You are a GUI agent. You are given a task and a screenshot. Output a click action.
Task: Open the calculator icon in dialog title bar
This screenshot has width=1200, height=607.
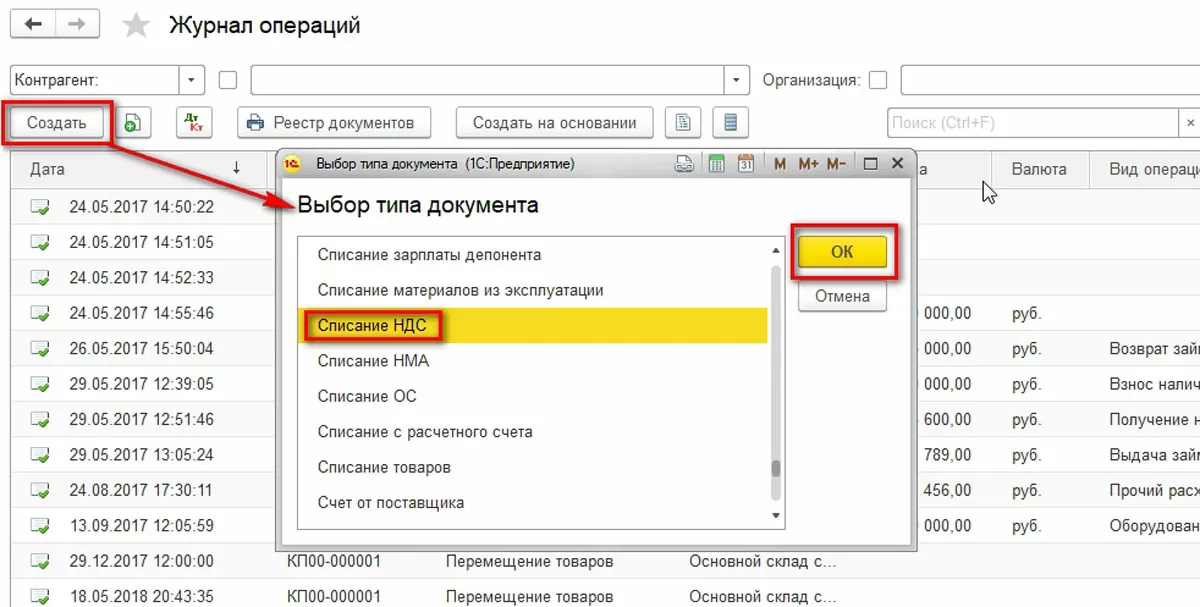[716, 163]
